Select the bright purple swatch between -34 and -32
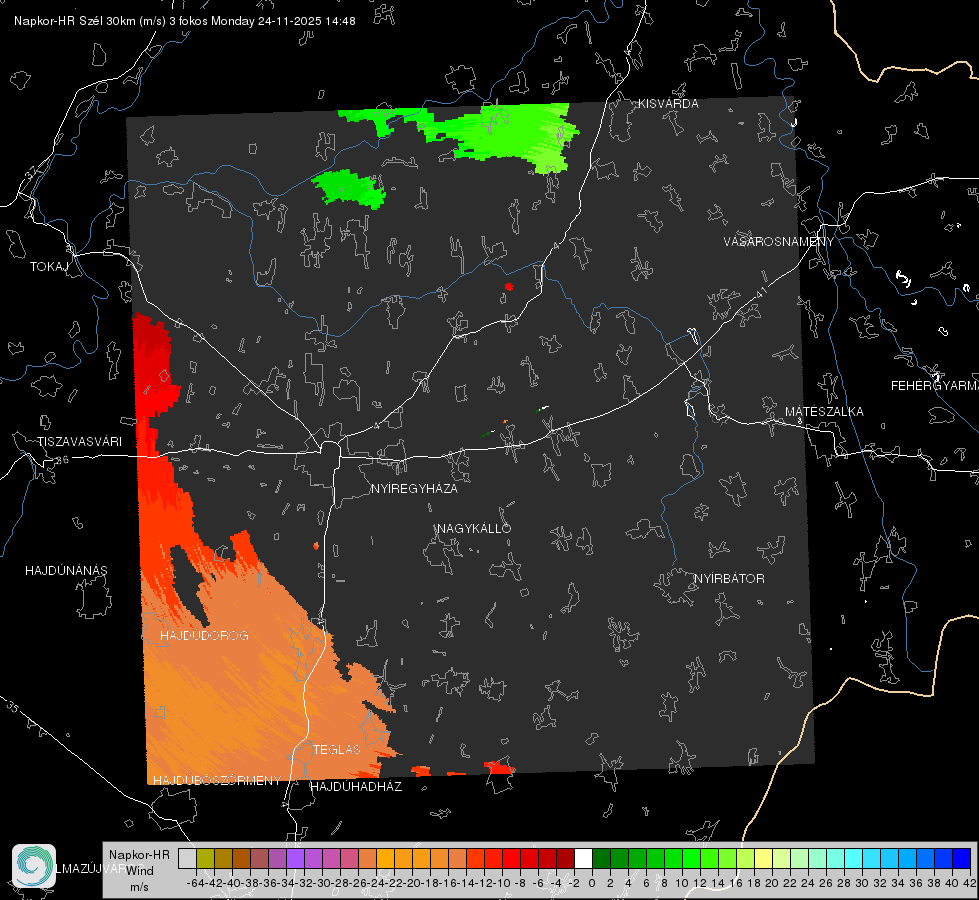The height and width of the screenshot is (900, 979). tap(295, 858)
